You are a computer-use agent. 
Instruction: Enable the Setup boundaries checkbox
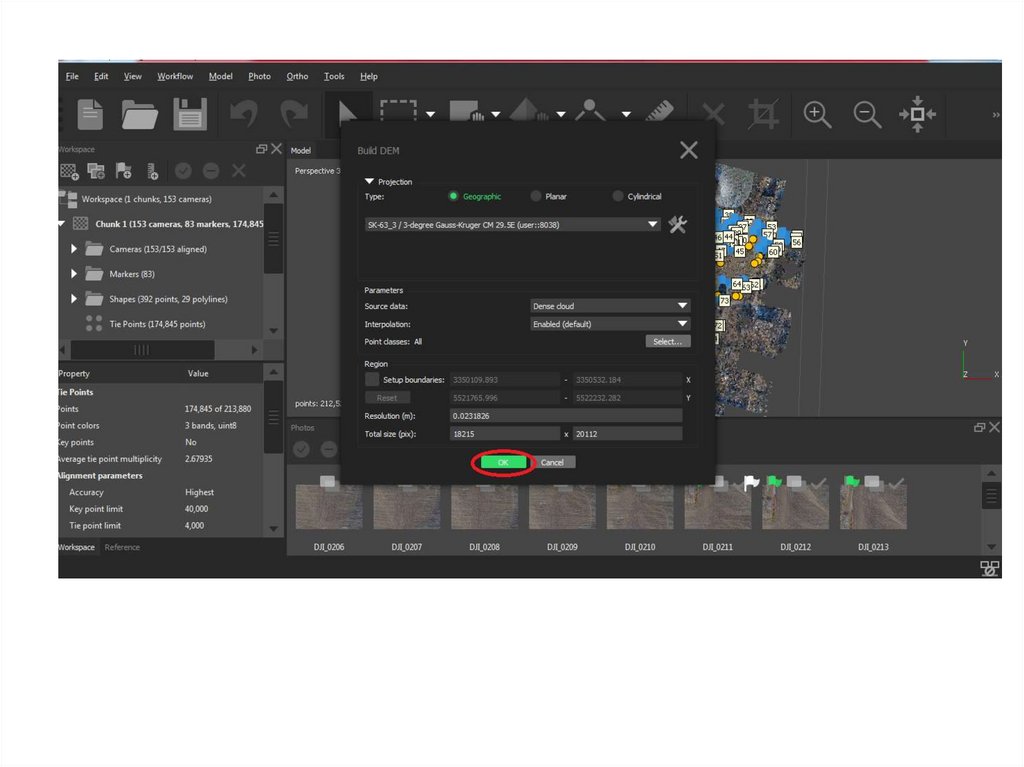point(372,380)
